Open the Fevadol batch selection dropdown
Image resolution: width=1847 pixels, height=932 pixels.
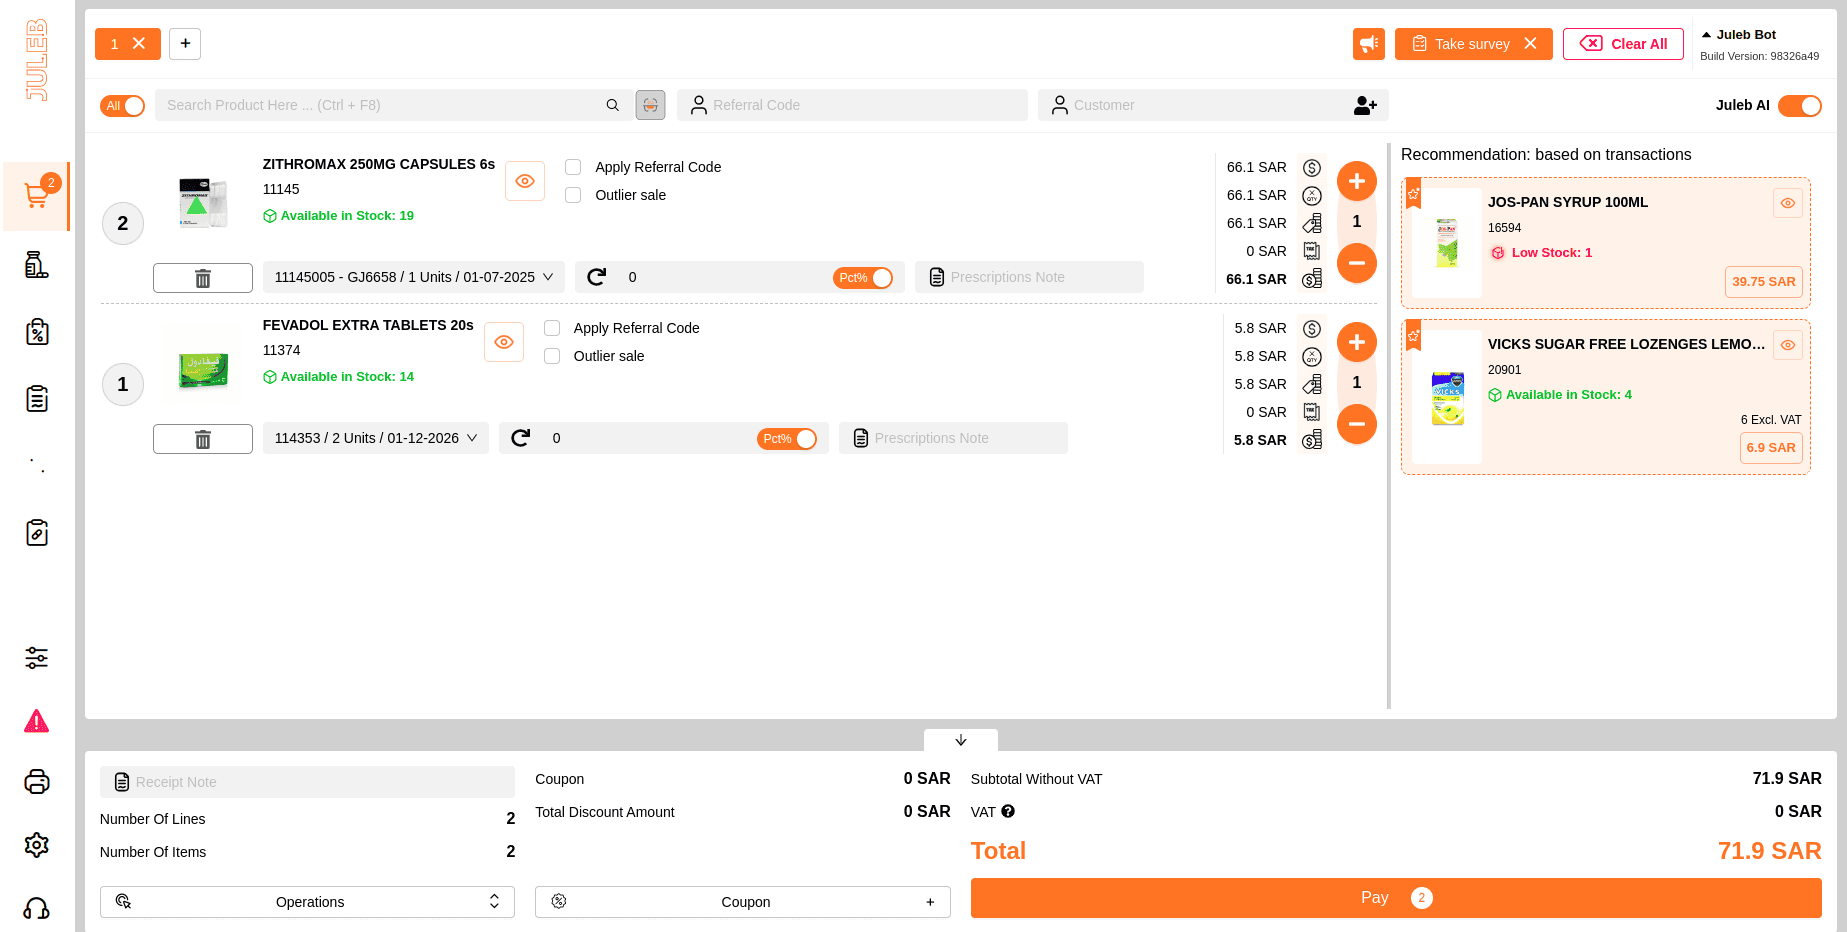tap(375, 438)
